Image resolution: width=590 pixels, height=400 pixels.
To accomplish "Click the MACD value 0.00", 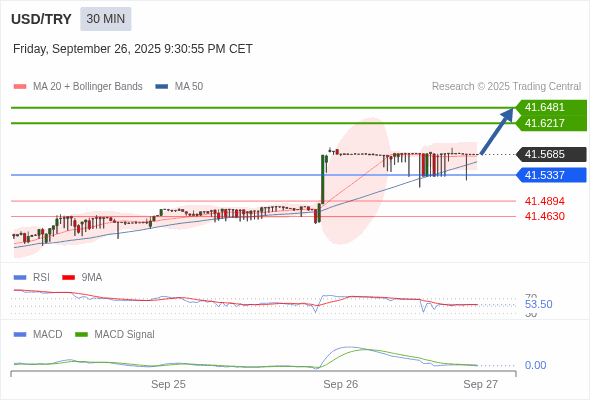I will (535, 365).
